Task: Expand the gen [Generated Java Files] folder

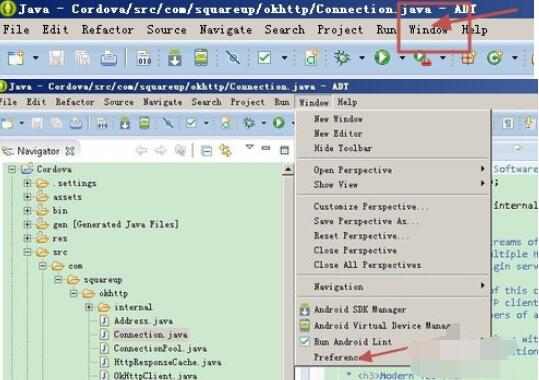Action: [28, 224]
